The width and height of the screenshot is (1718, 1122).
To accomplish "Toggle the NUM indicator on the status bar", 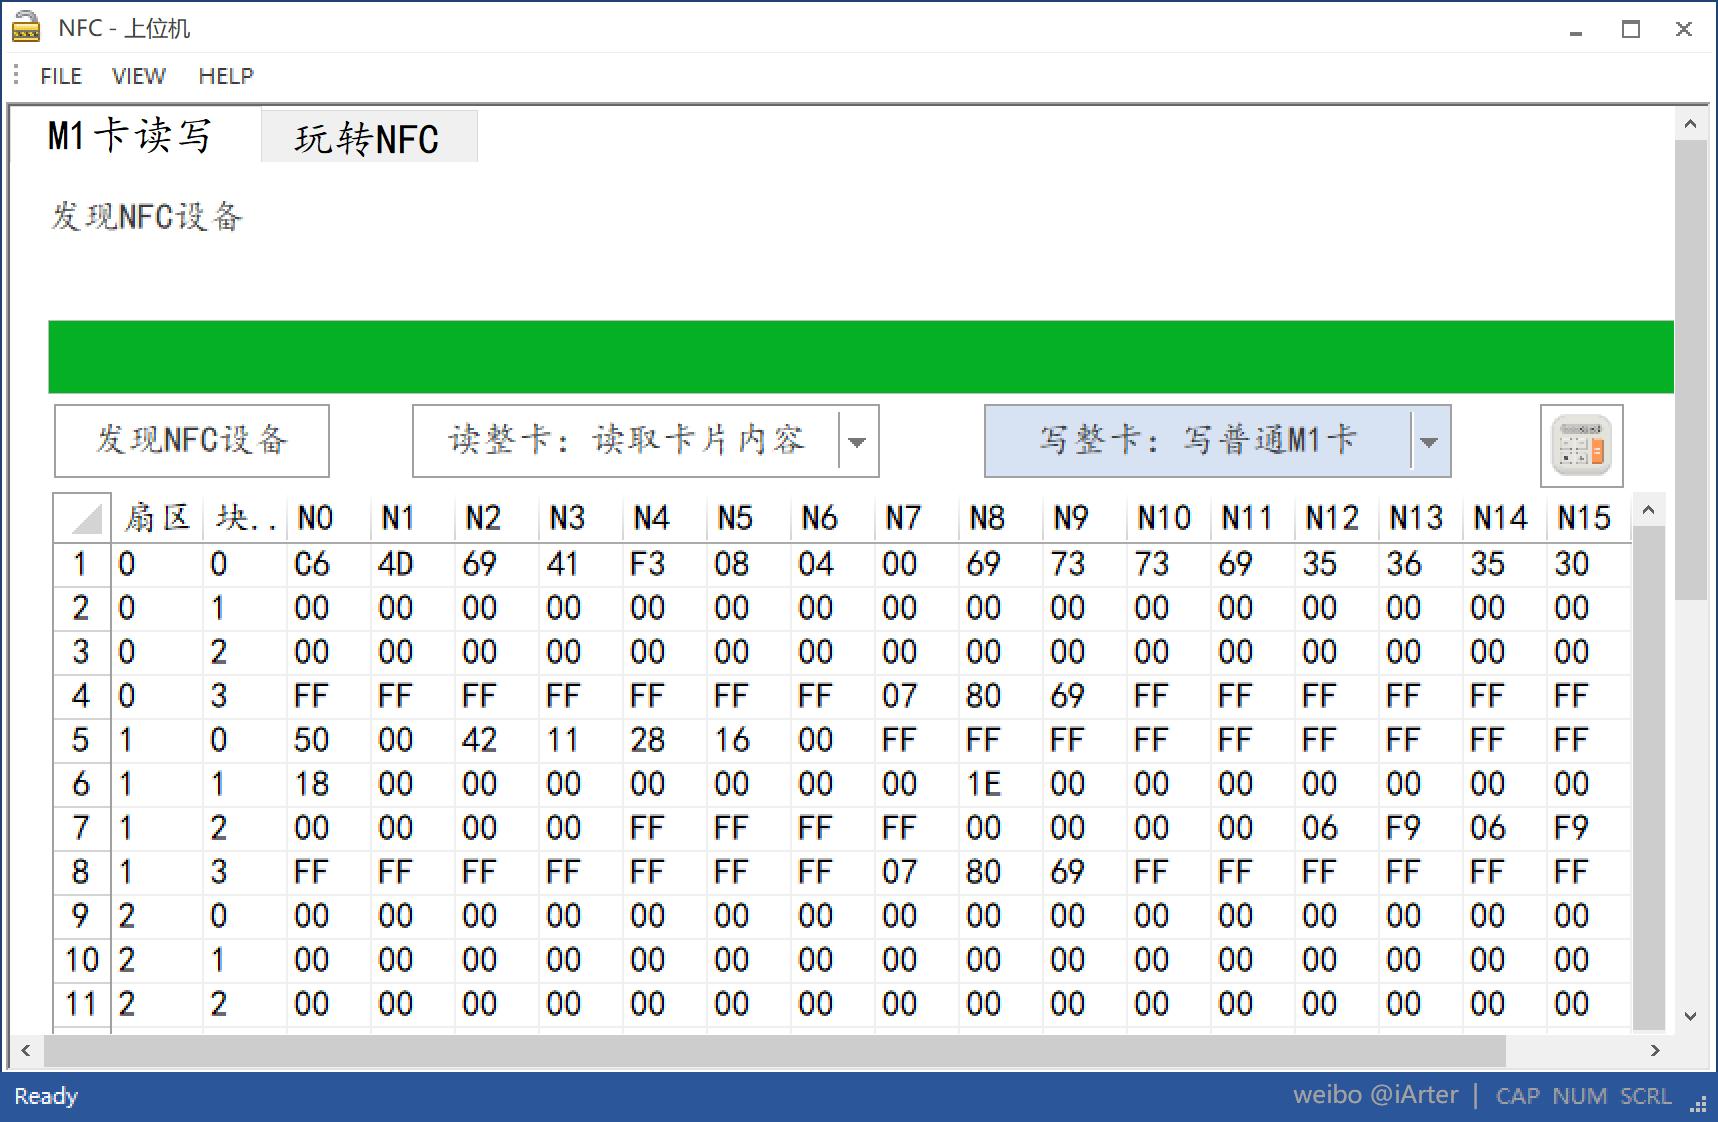I will (x=1580, y=1095).
